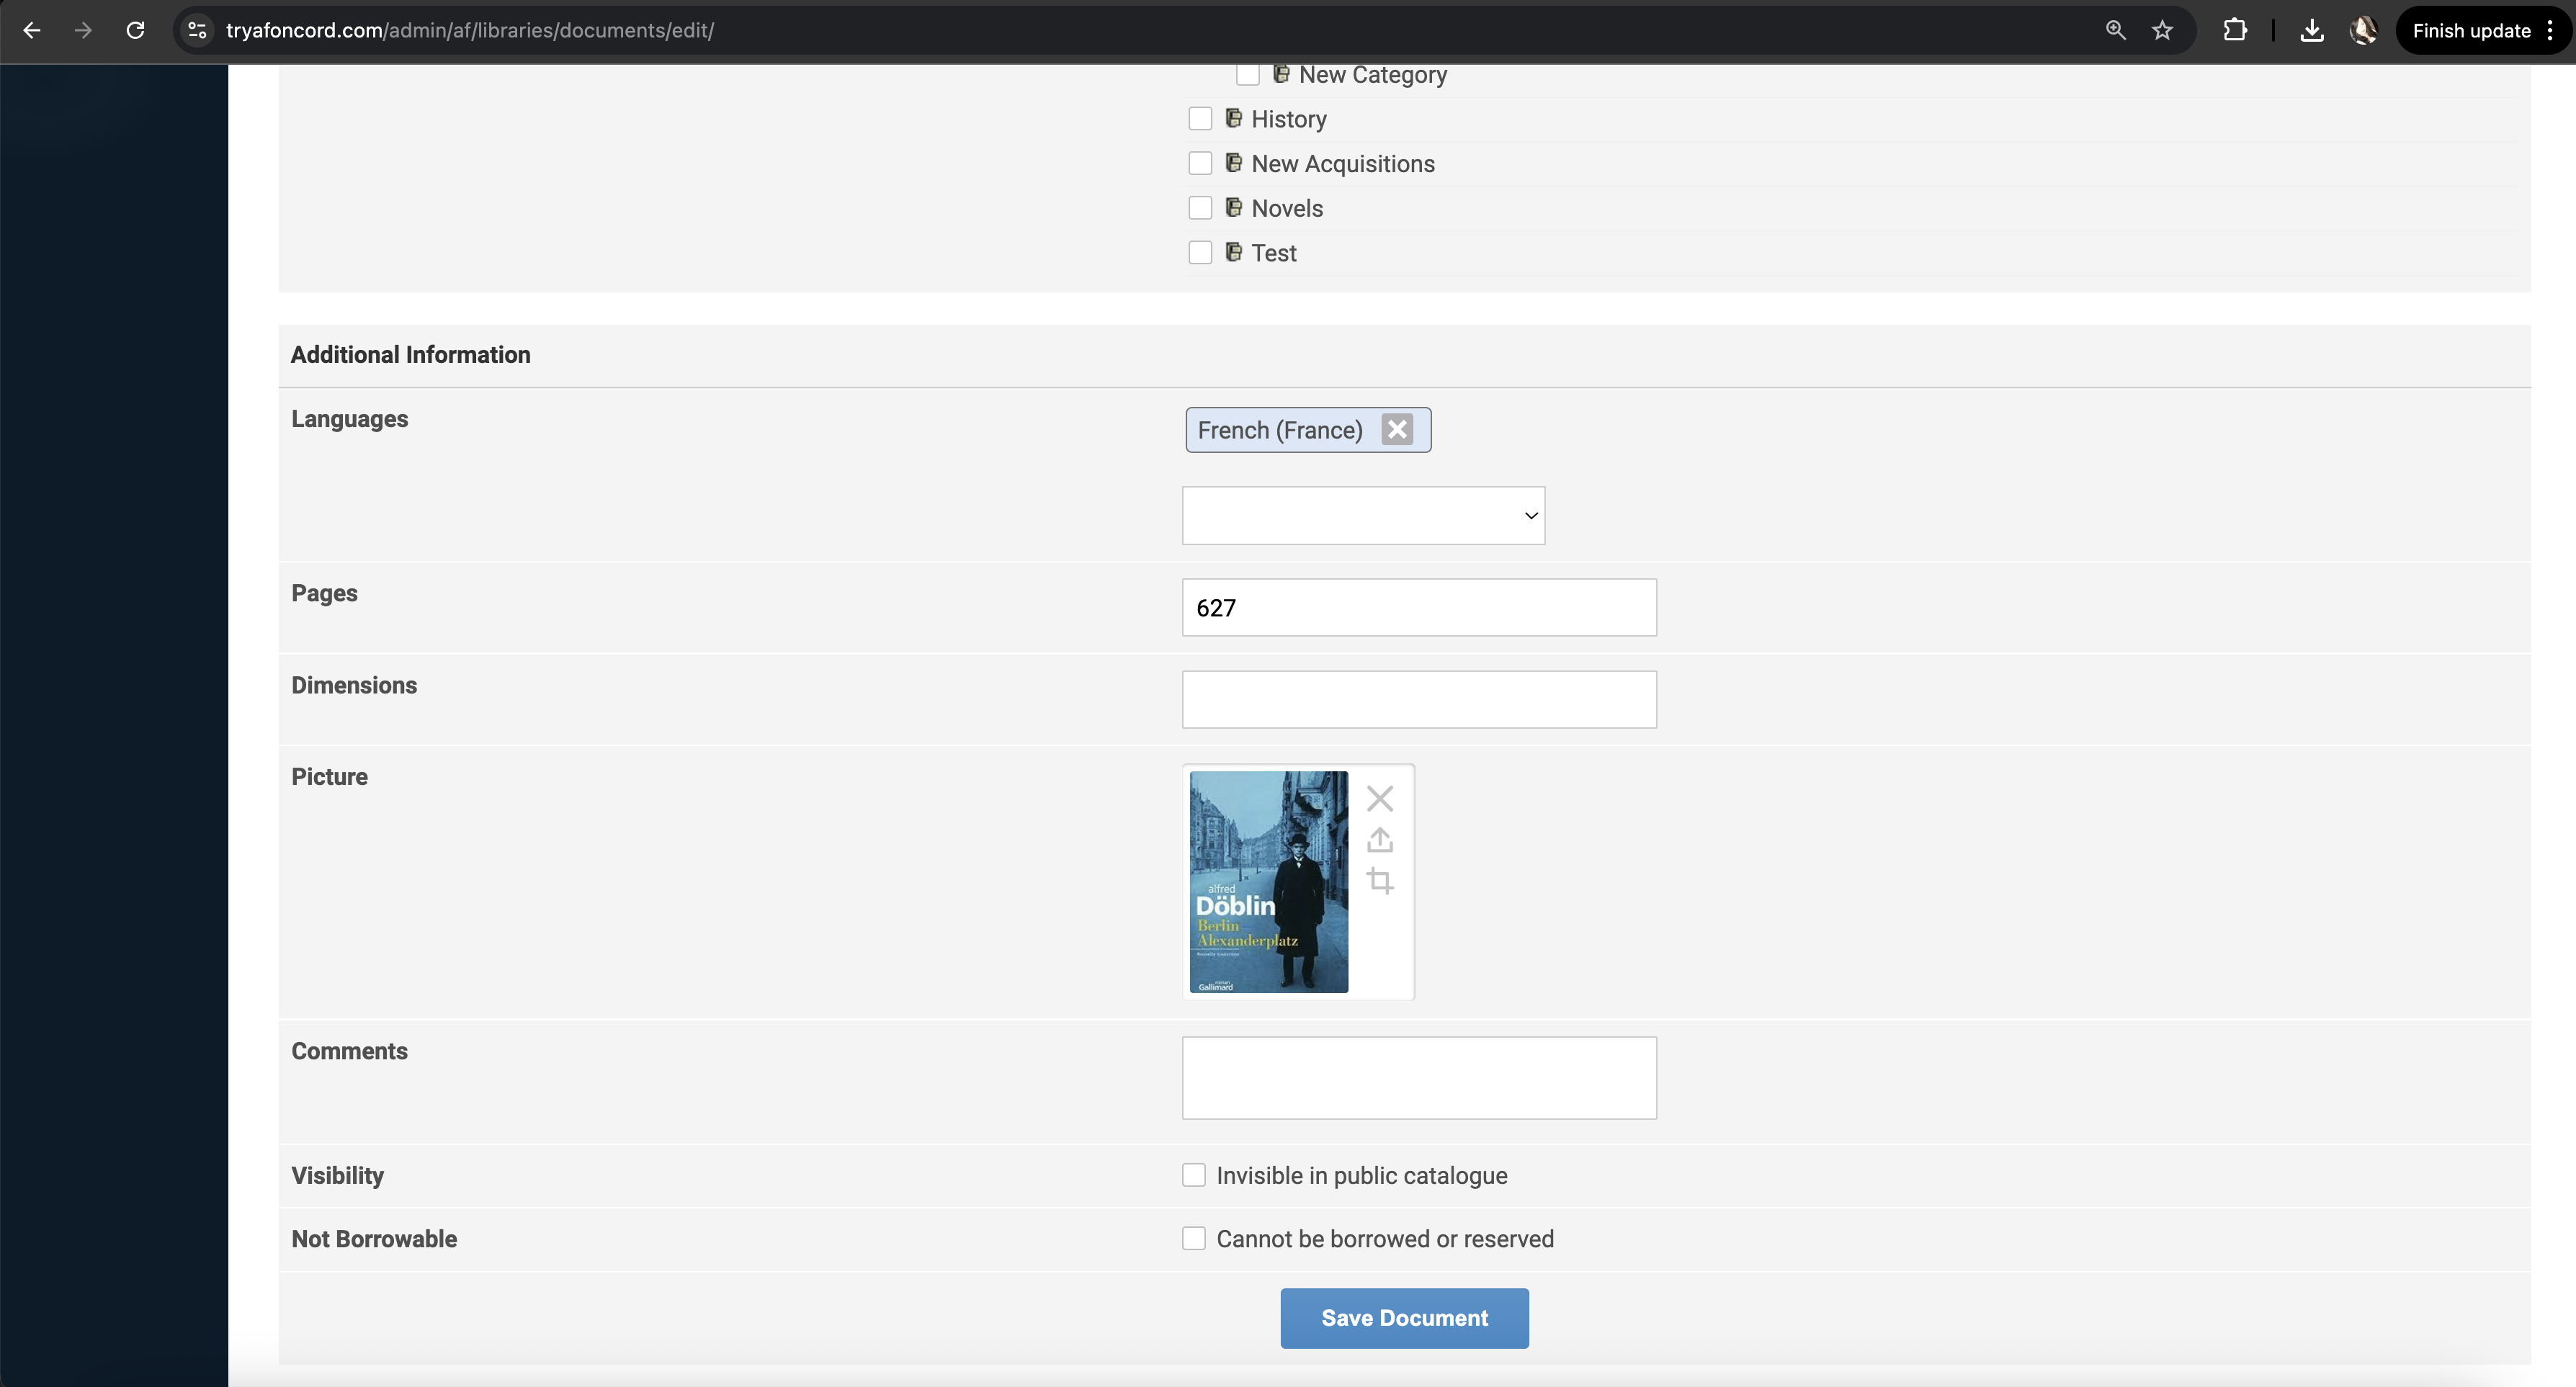This screenshot has width=2576, height=1387.
Task: Tick Cannot be borrowed or reserved
Action: [1193, 1238]
